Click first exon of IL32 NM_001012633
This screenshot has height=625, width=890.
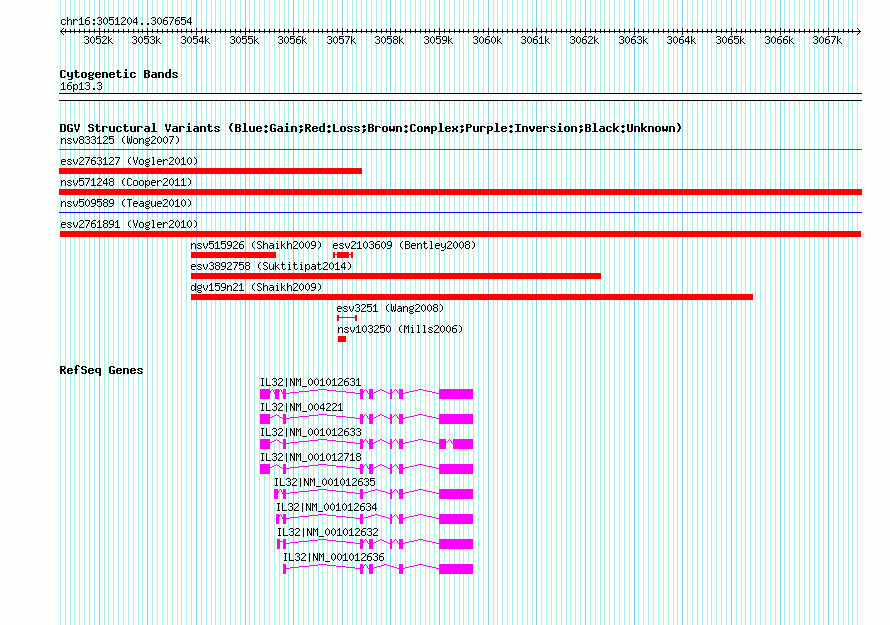point(265,444)
